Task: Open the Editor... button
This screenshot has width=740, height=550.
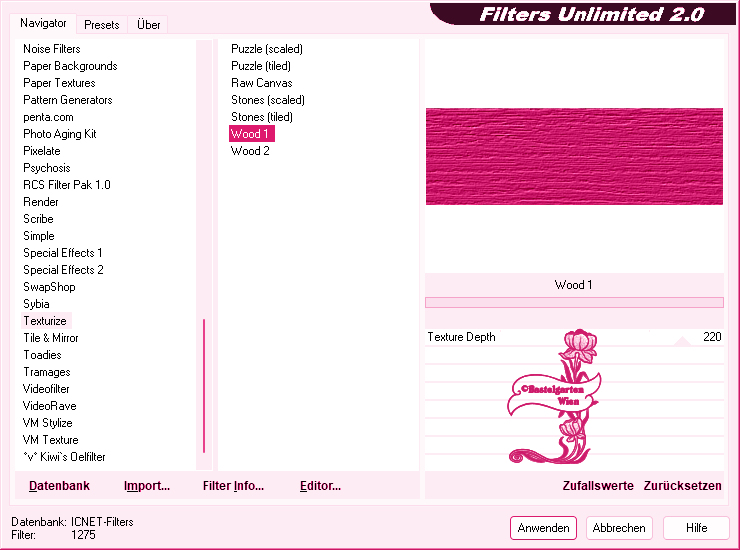Action: [x=320, y=486]
